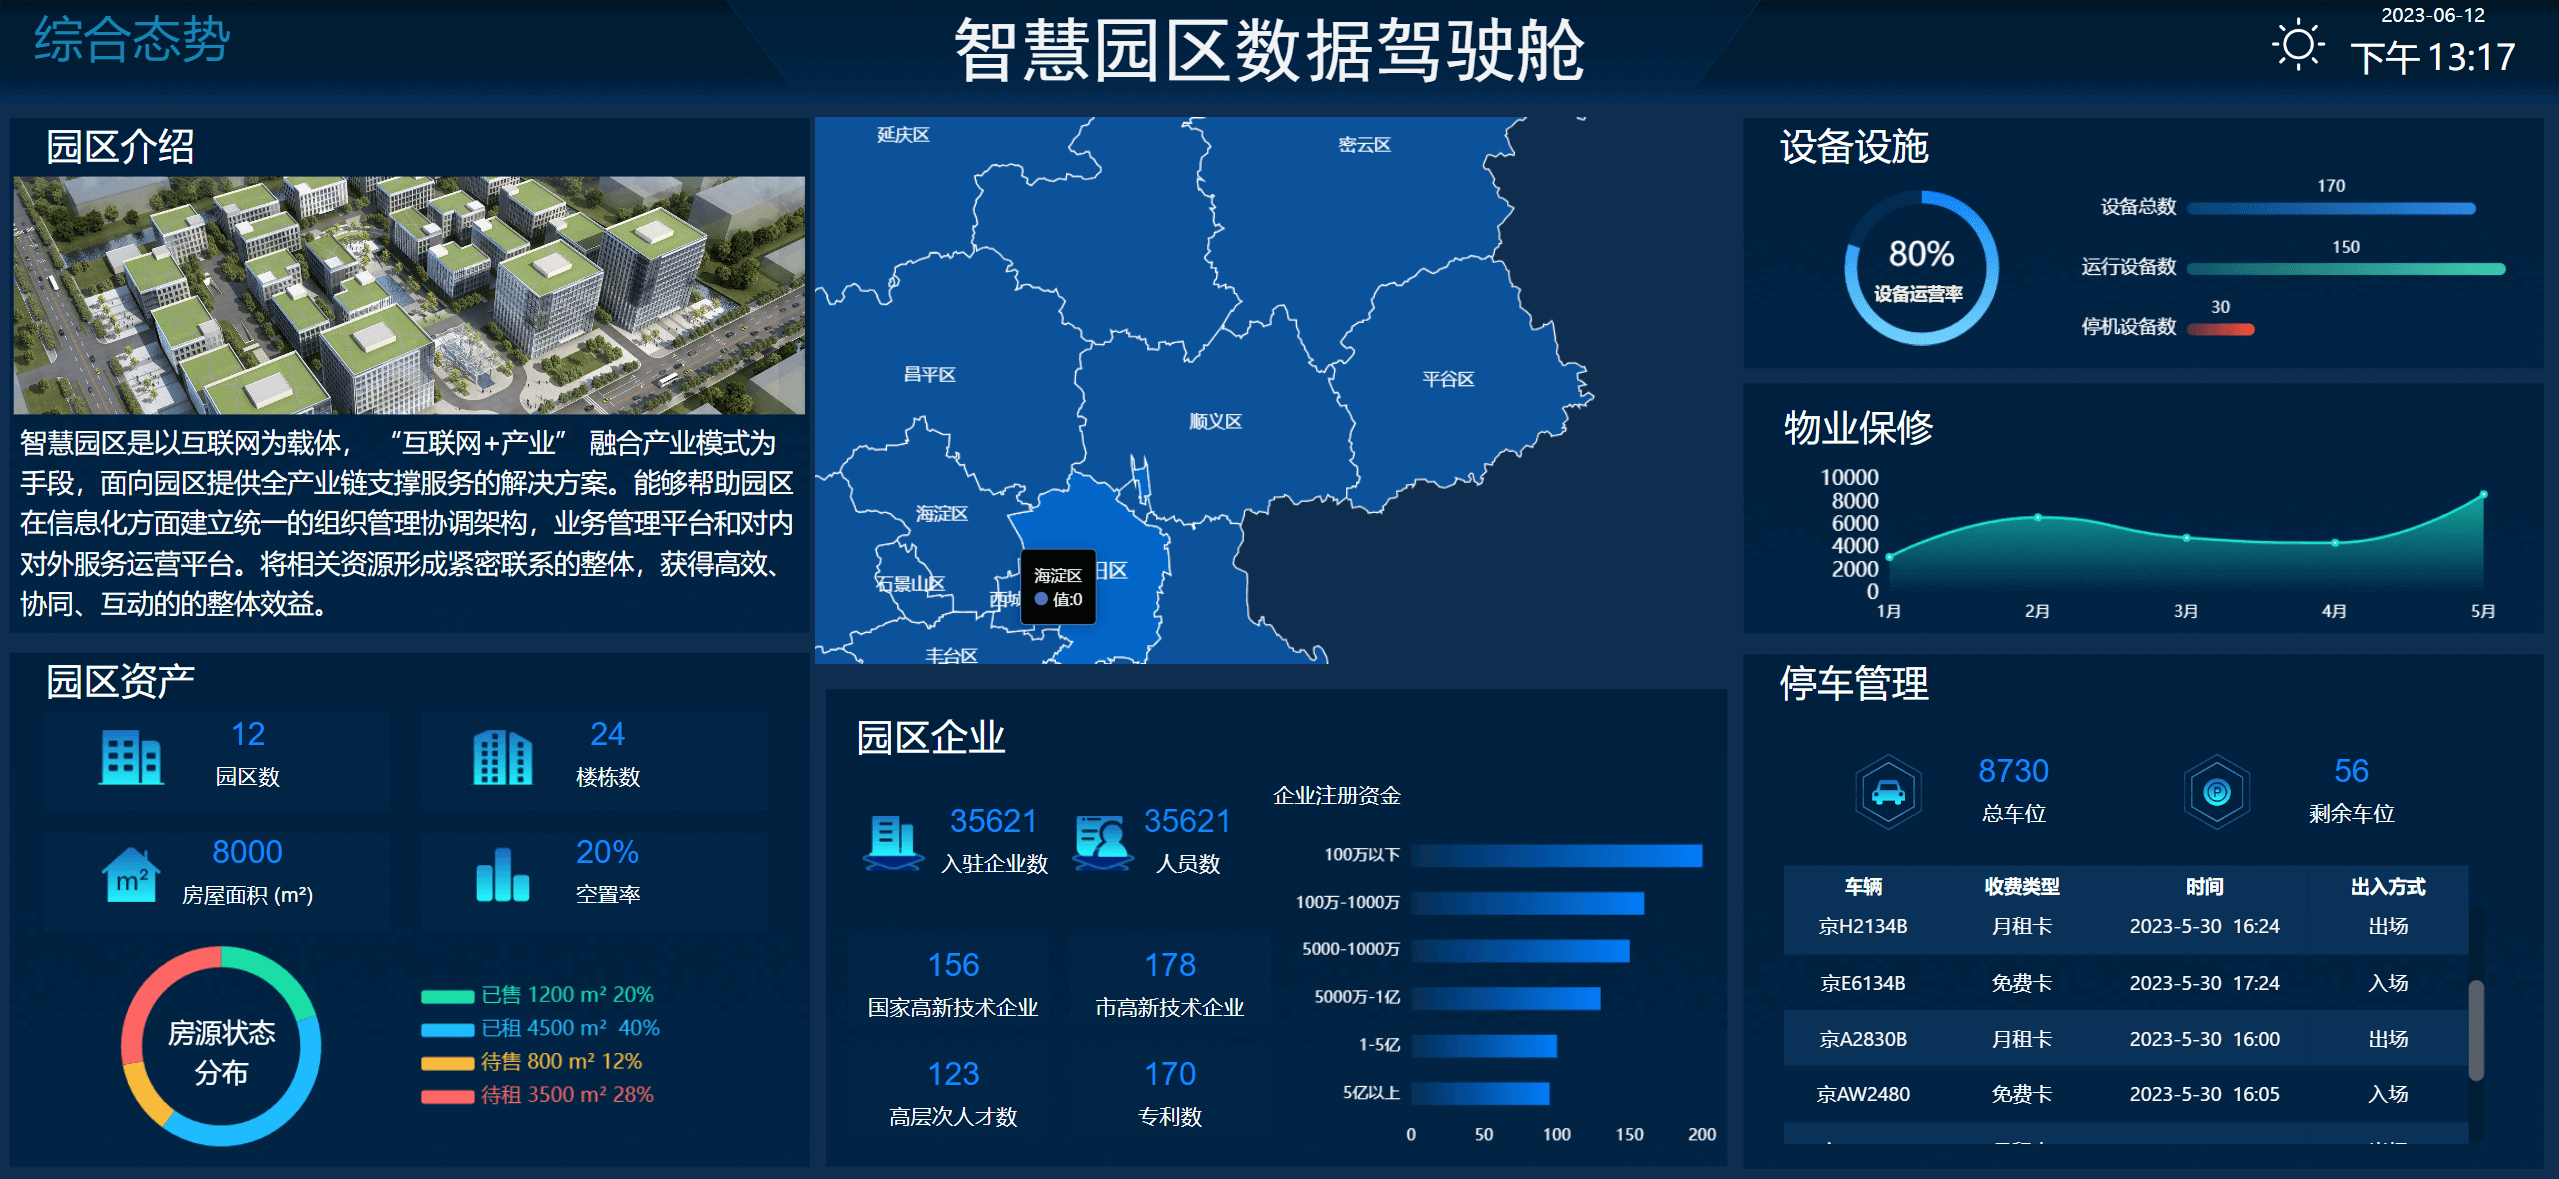Screen dimensions: 2559x1179
Task: Click the house area m² icon
Action: pos(131,875)
